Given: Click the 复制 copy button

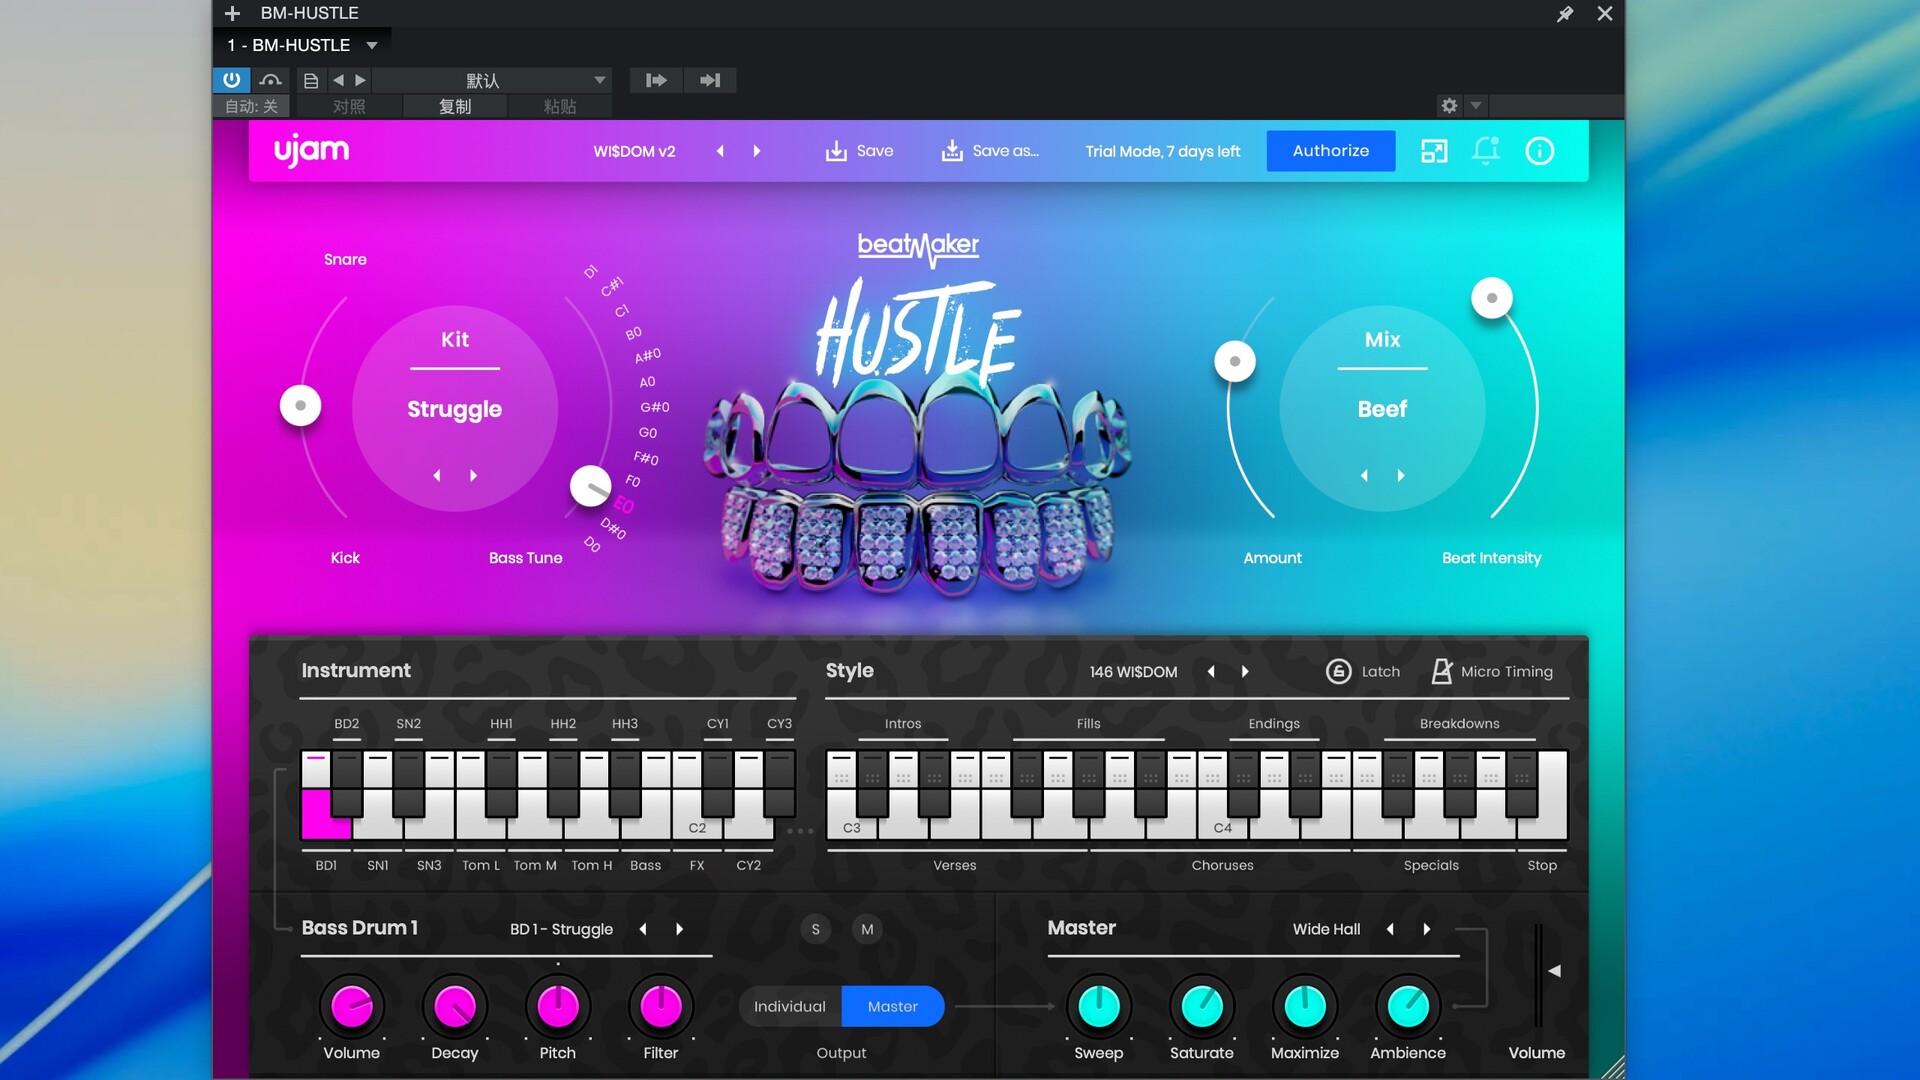Looking at the screenshot, I should point(455,106).
